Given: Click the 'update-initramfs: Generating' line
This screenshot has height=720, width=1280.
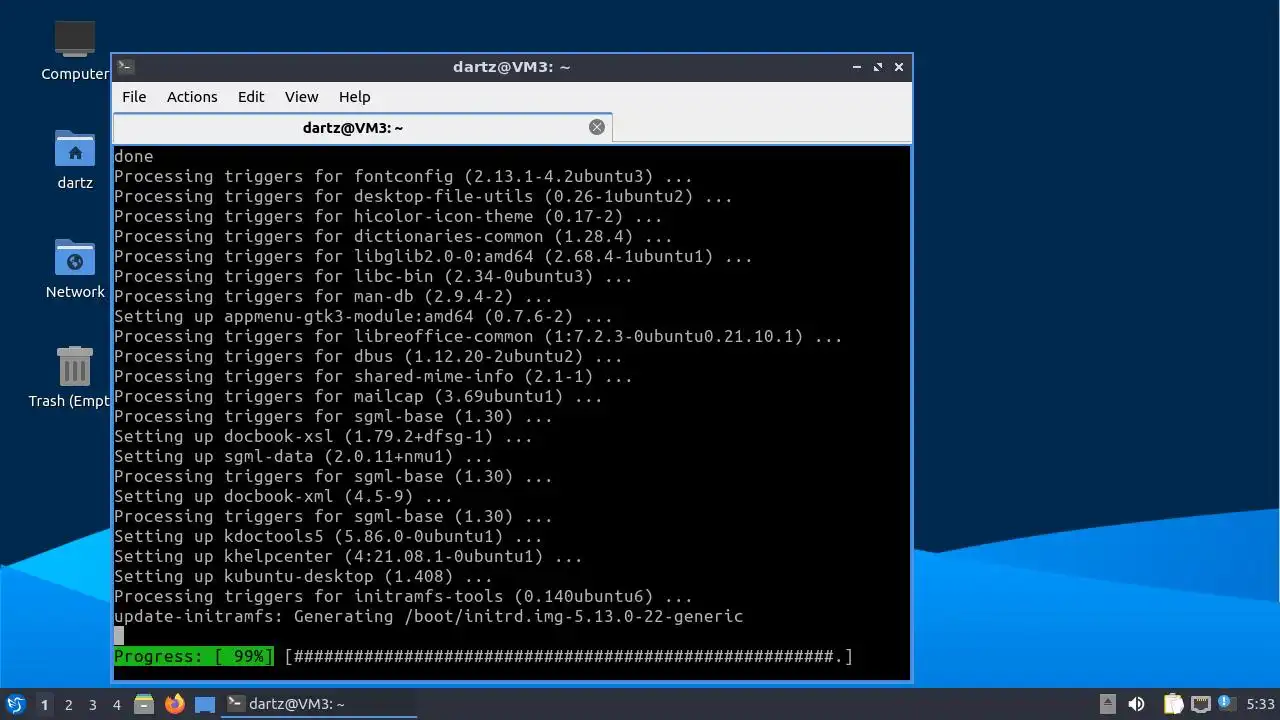Looking at the screenshot, I should click(x=428, y=616).
